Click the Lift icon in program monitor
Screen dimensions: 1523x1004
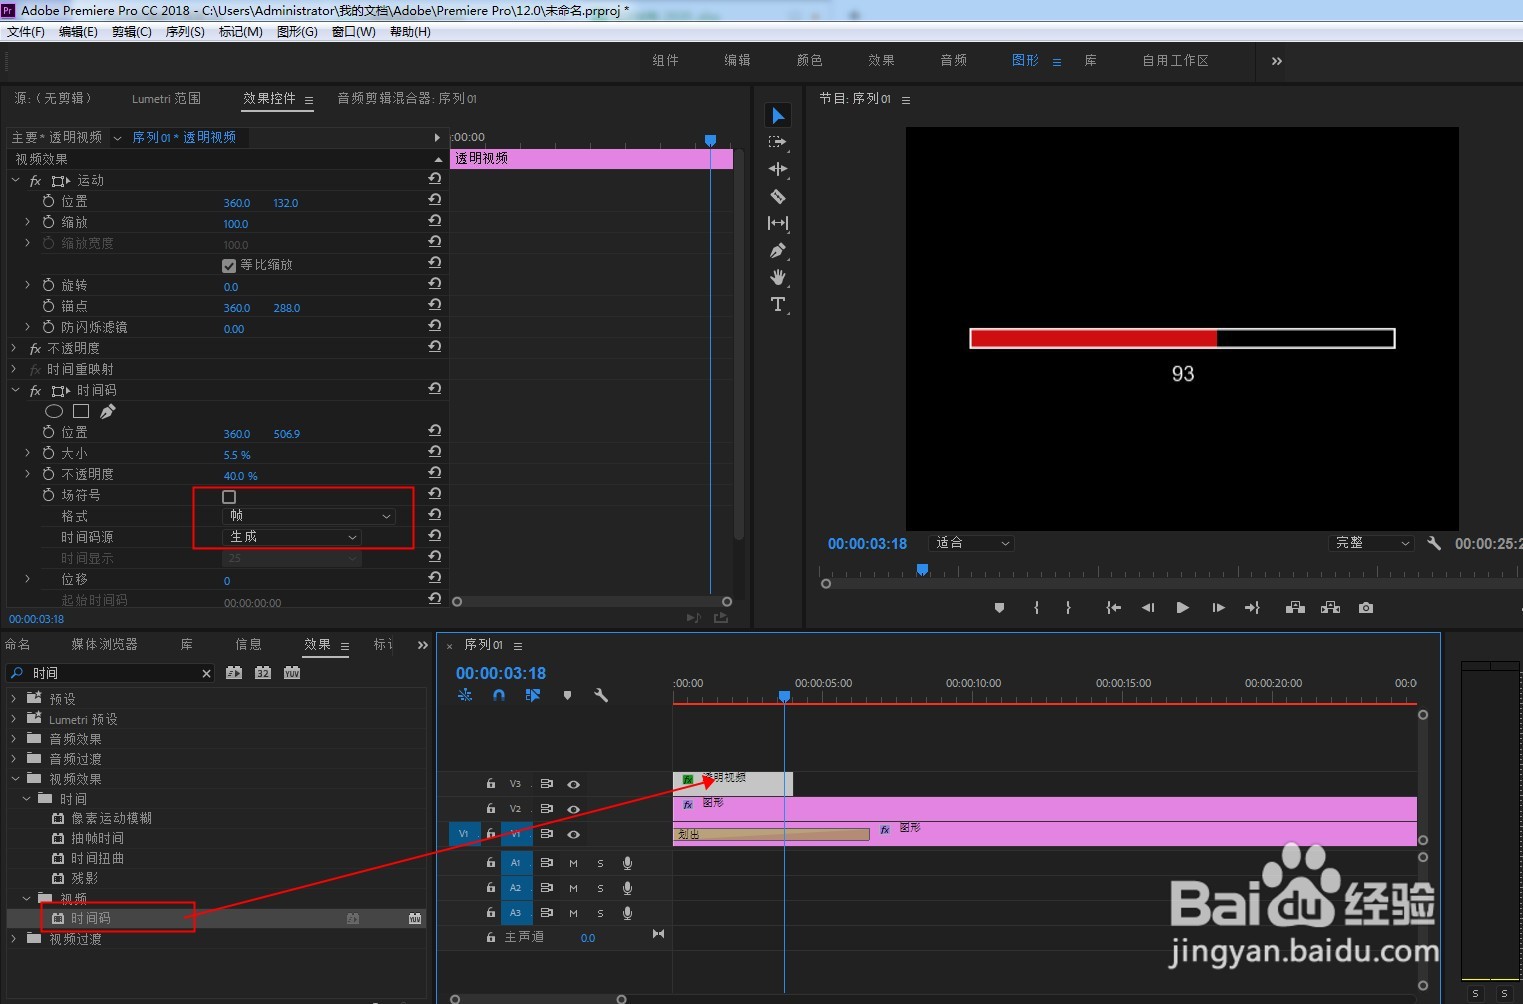click(x=1295, y=608)
